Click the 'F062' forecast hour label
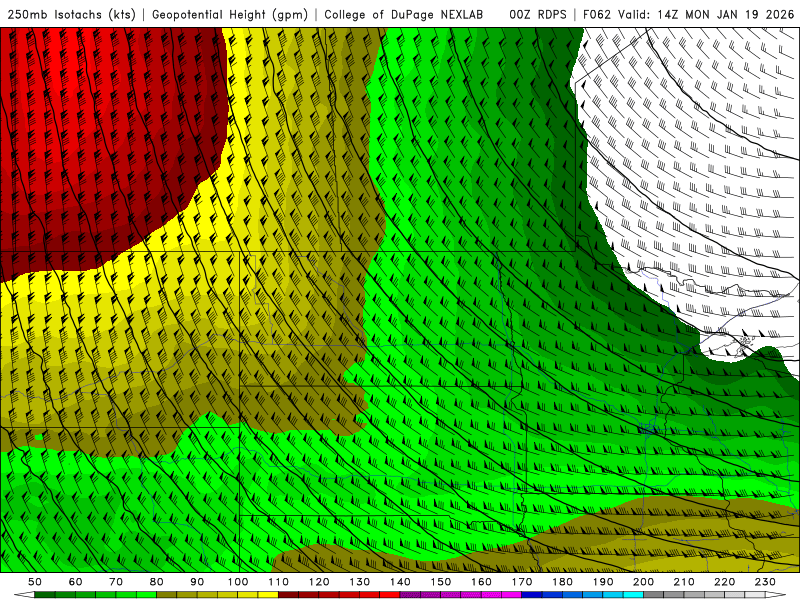 coord(597,15)
